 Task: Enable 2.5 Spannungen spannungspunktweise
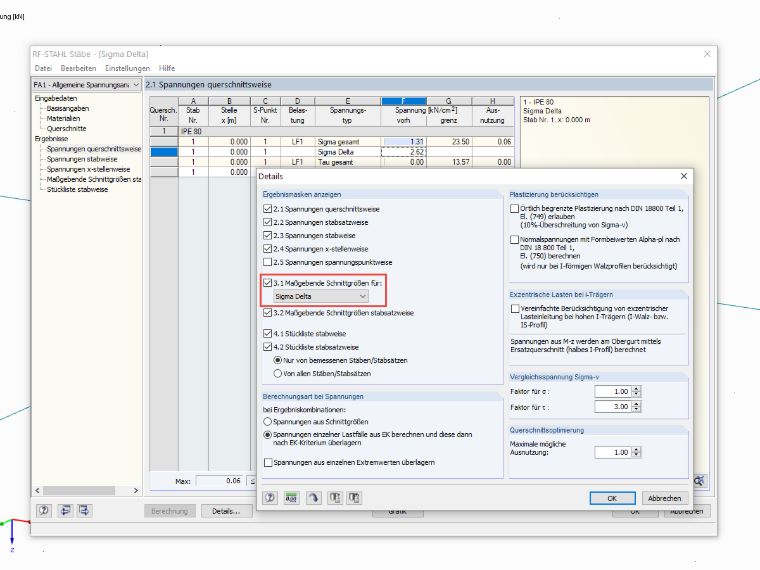(267, 262)
